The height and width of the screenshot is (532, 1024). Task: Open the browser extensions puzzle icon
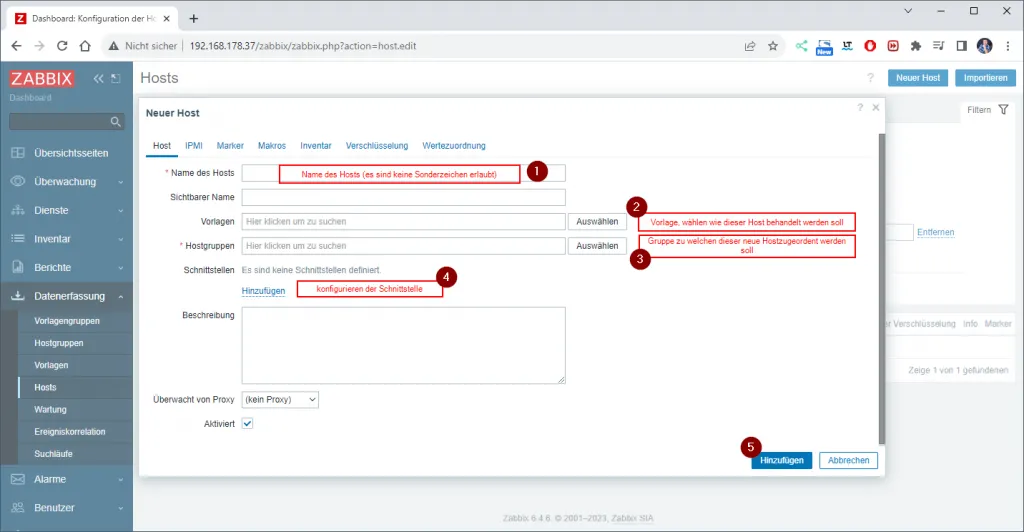915,46
